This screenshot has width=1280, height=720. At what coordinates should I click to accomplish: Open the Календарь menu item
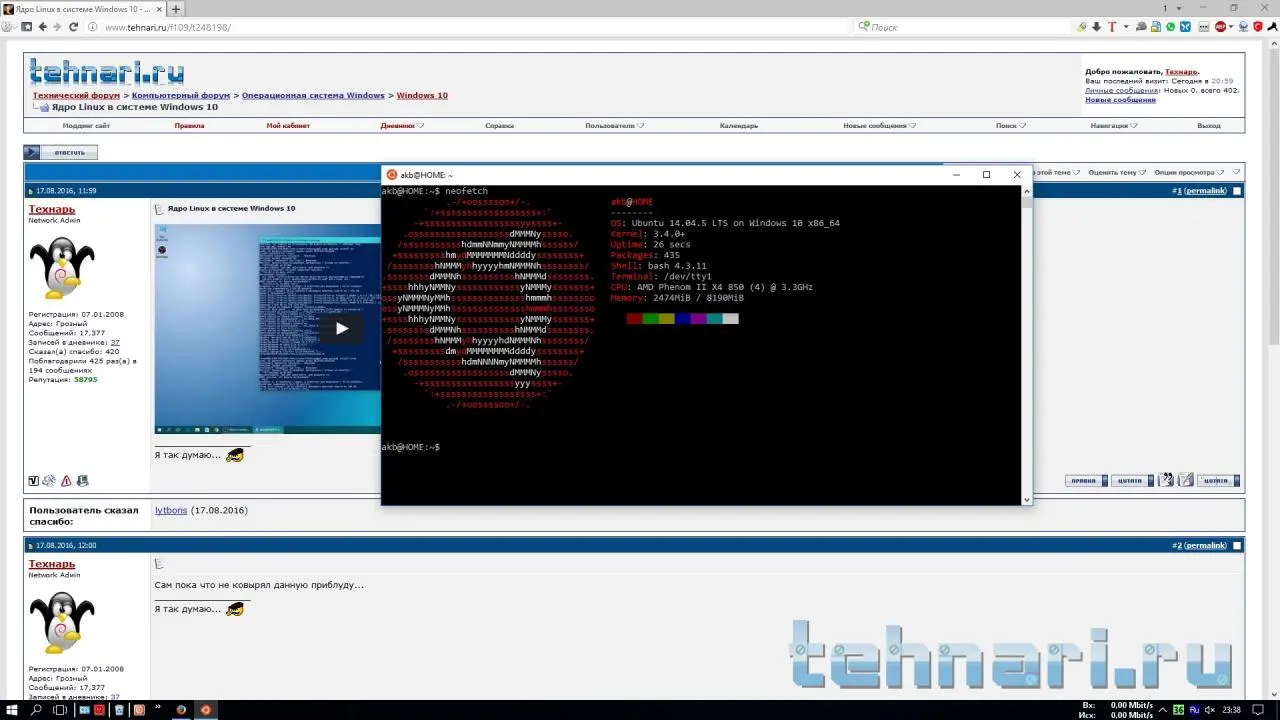tap(738, 126)
